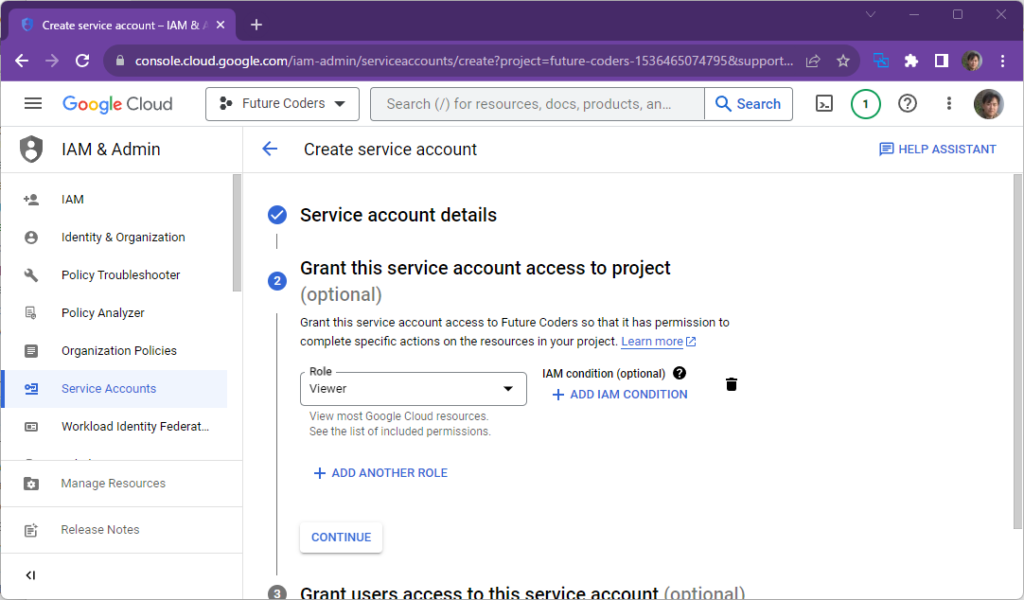
Task: Open the Future Coders project picker
Action: 282,104
